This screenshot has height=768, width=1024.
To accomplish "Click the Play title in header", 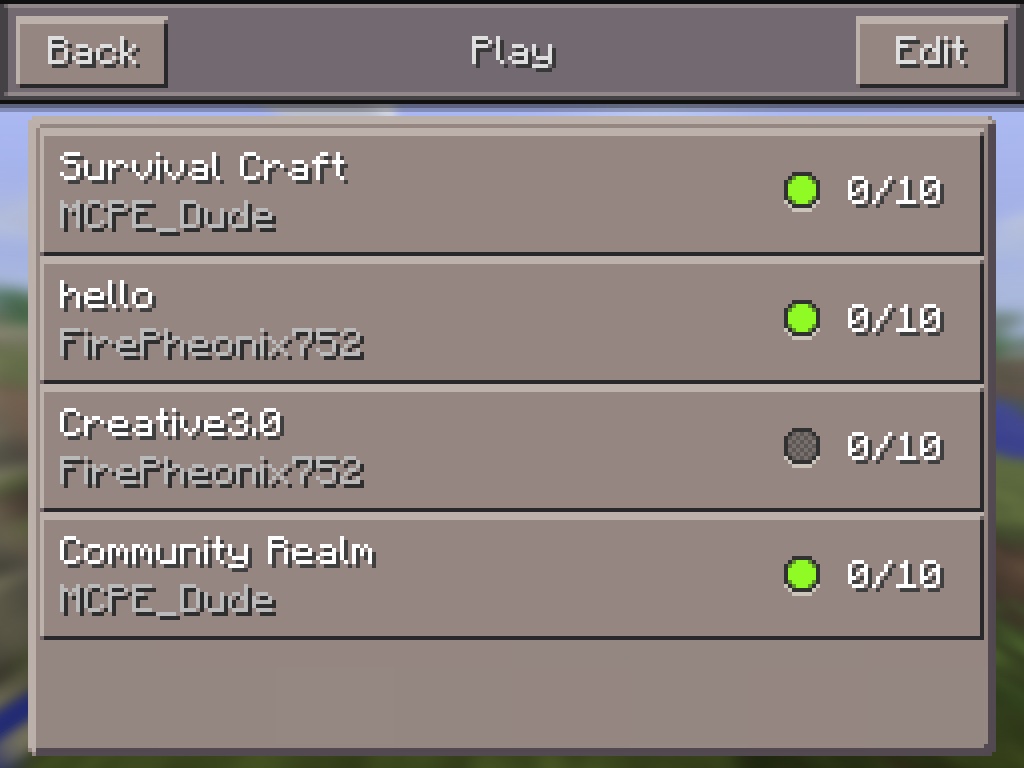I will [513, 52].
